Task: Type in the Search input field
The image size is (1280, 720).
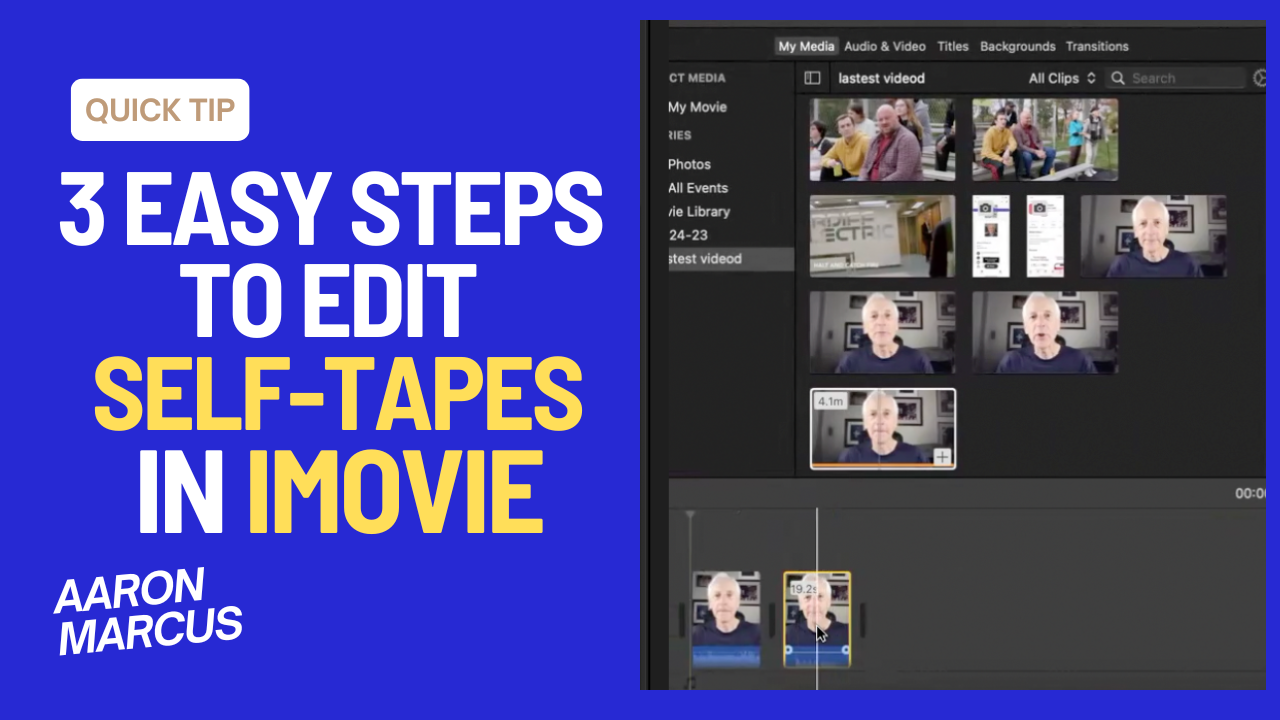Action: click(x=1180, y=78)
